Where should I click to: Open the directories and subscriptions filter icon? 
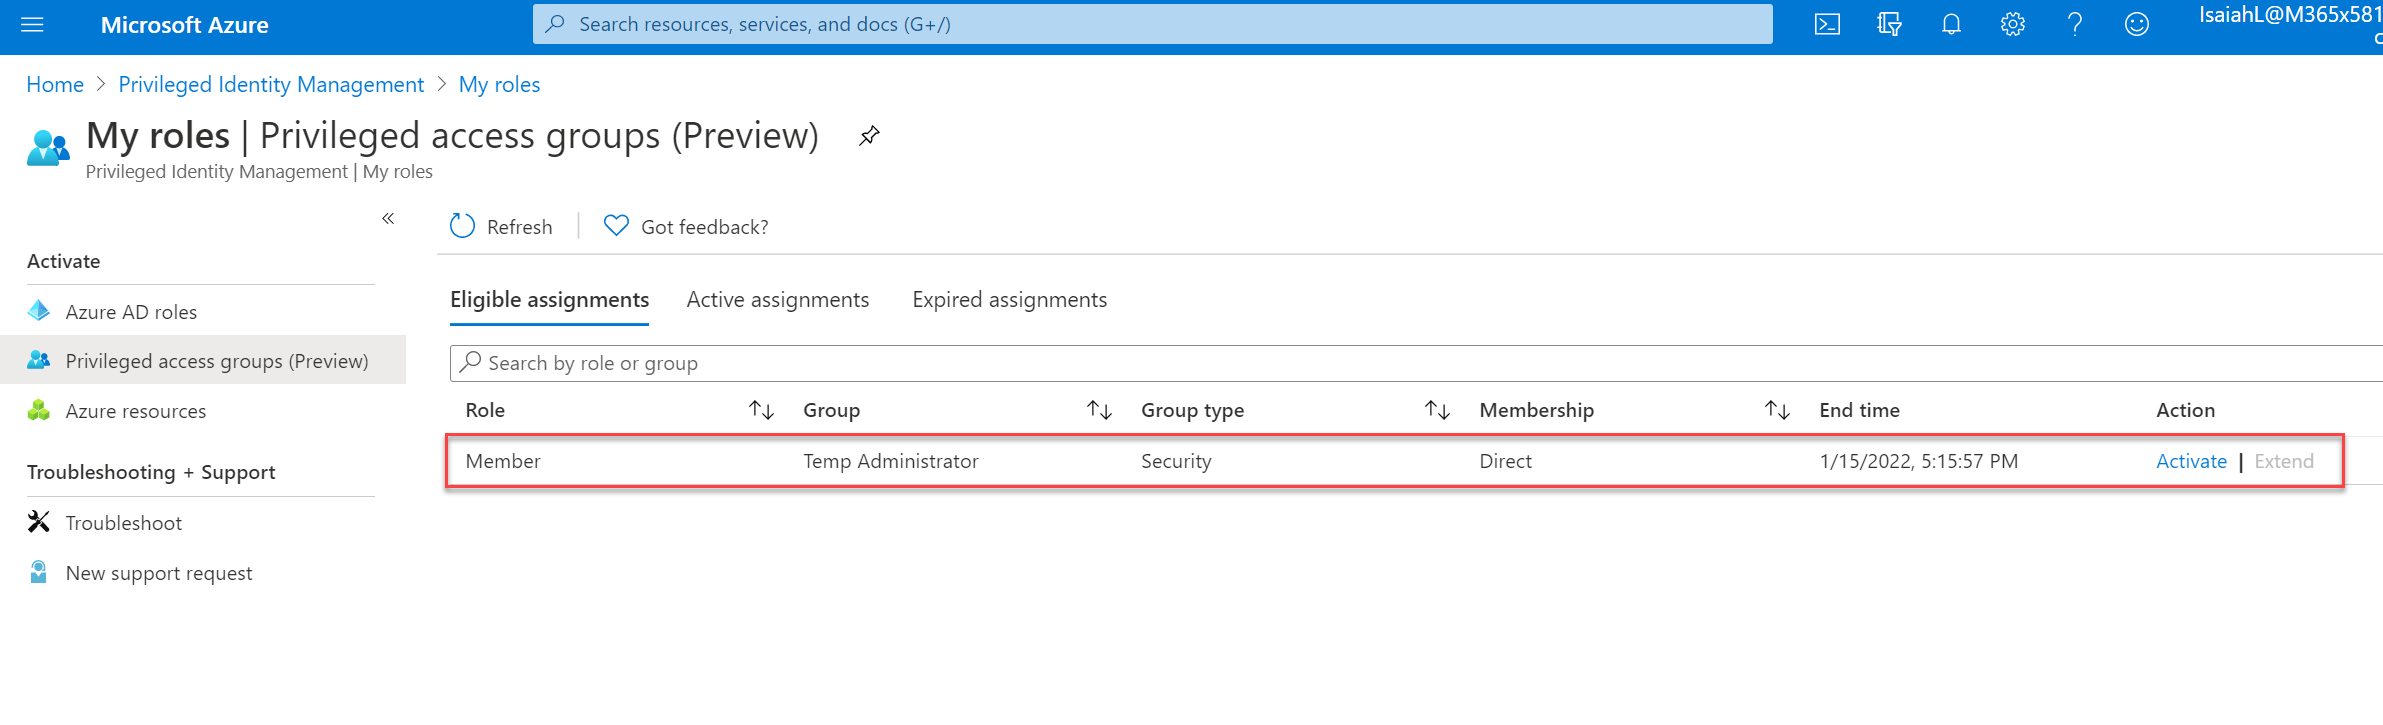[x=1889, y=25]
